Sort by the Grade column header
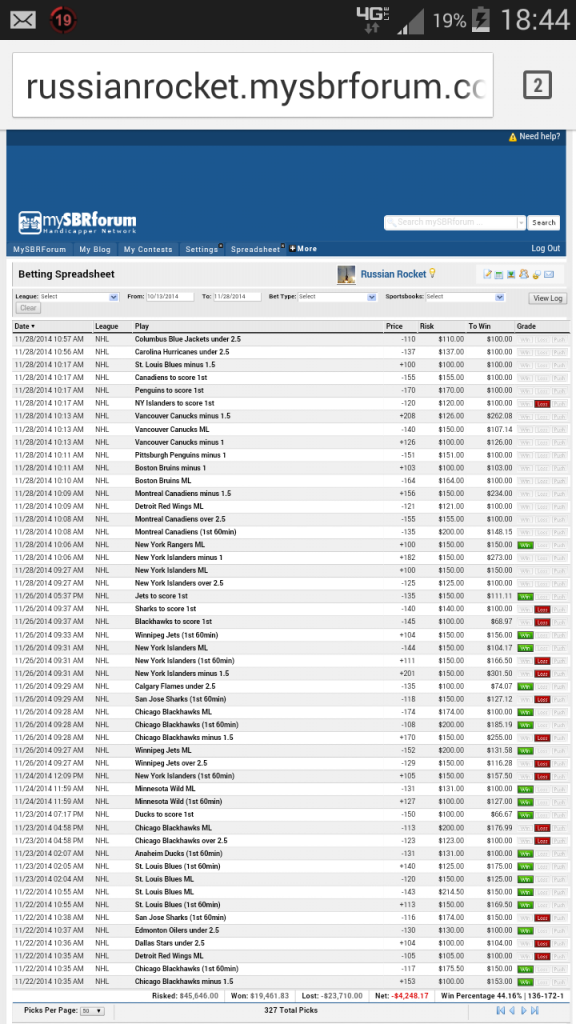Screen dimensions: 576x1024 (526, 326)
